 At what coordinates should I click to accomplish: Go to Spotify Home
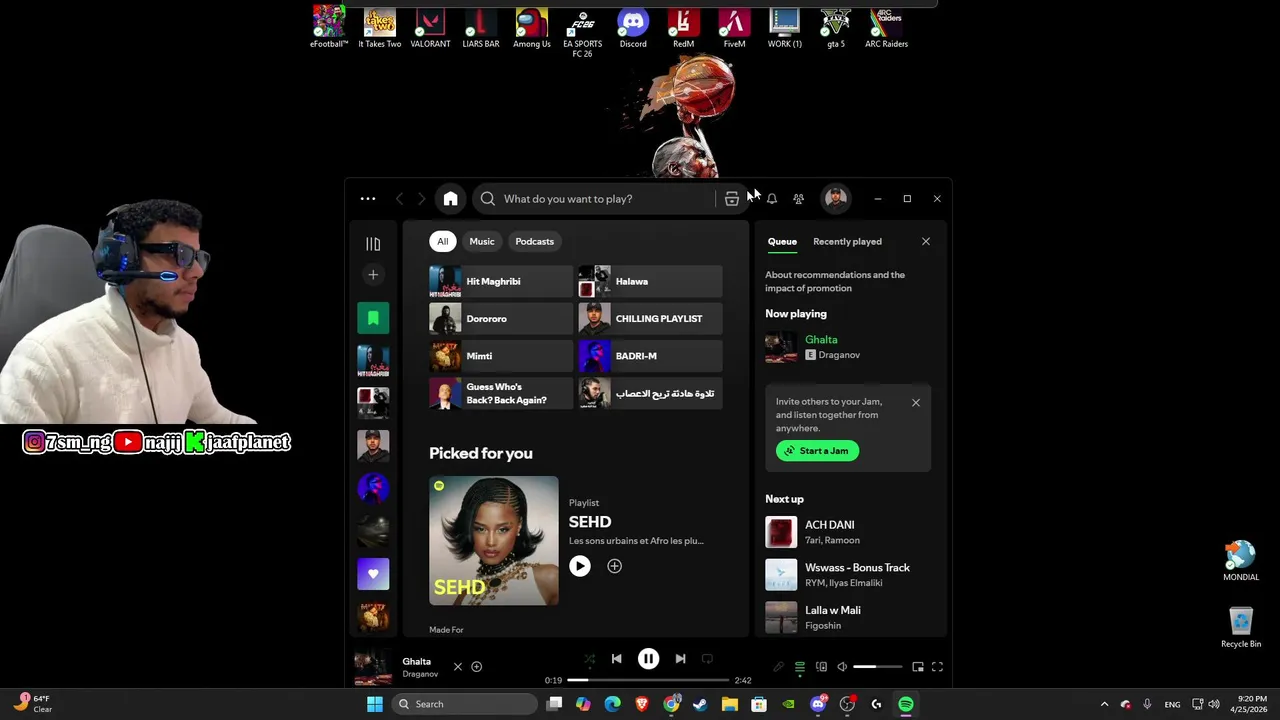click(451, 199)
